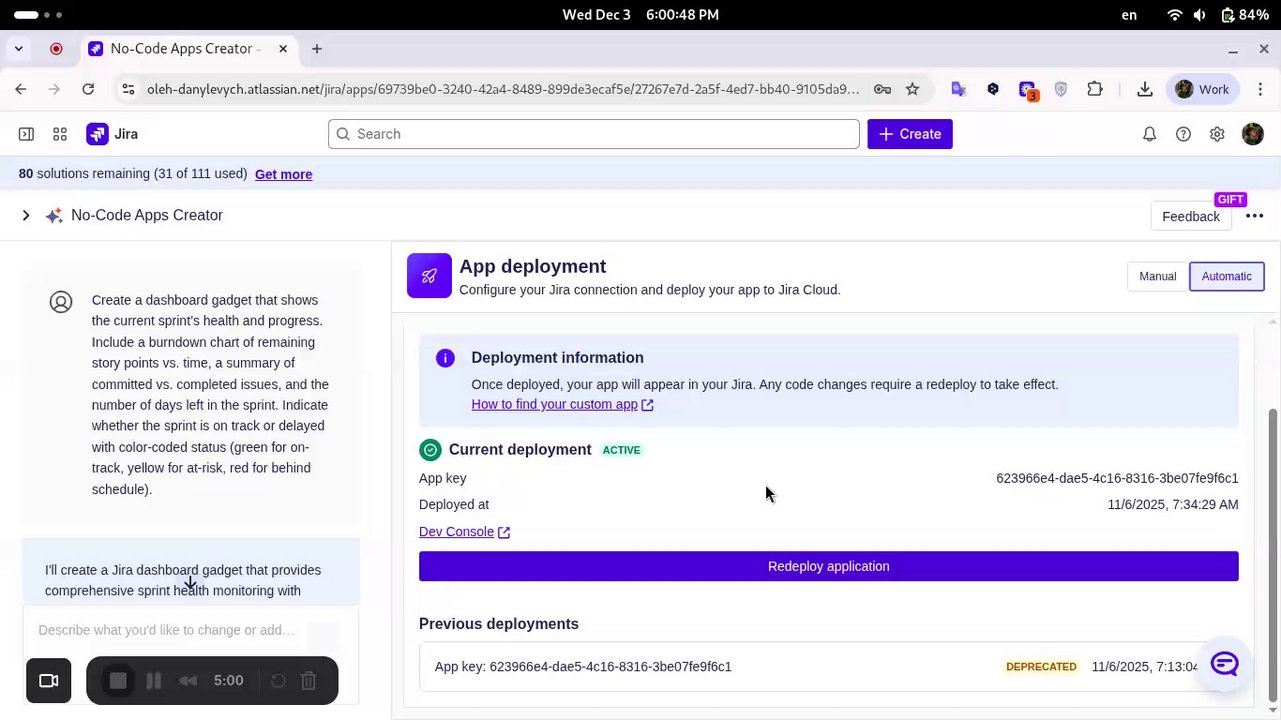Screen dimensions: 1281x720
Task: Click the DEPRECATED status badge
Action: coord(1041,667)
